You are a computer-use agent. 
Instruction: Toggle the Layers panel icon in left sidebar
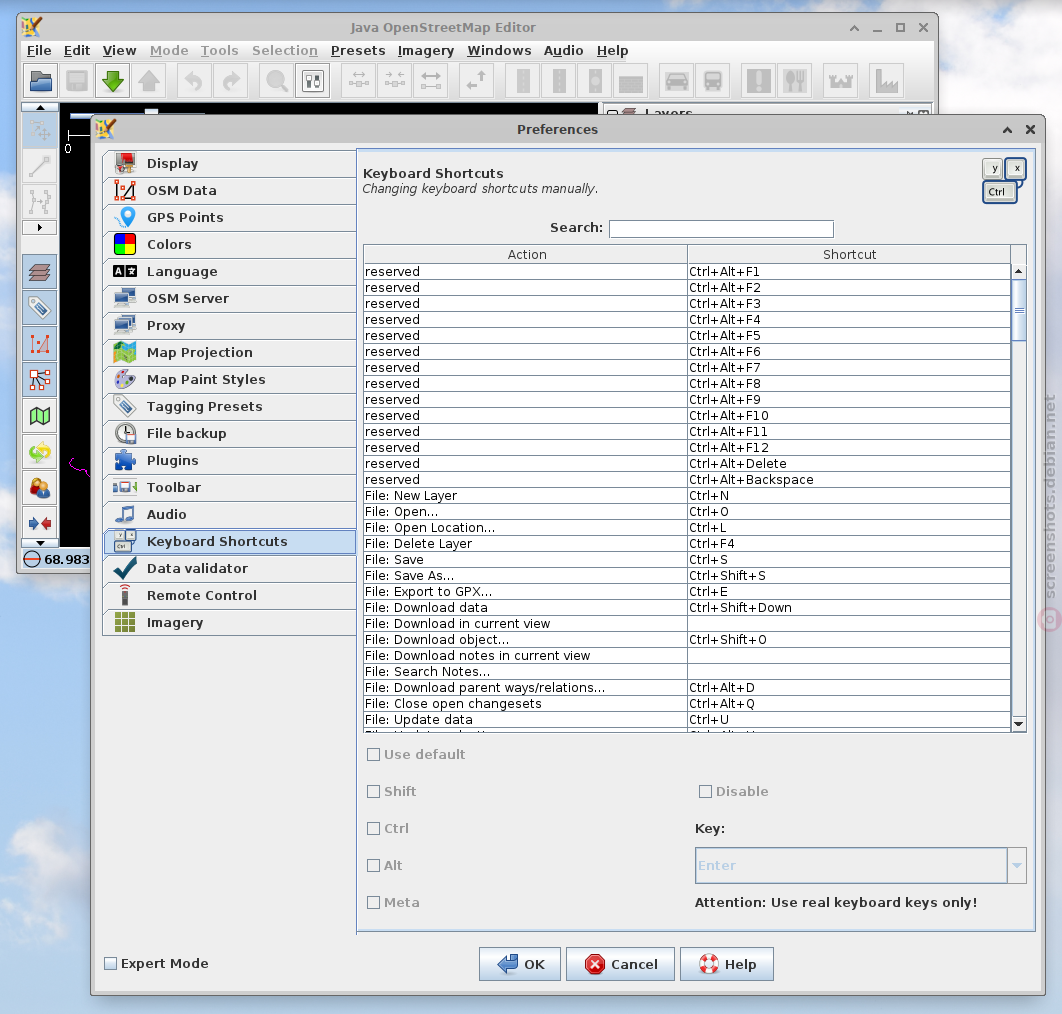pos(39,272)
